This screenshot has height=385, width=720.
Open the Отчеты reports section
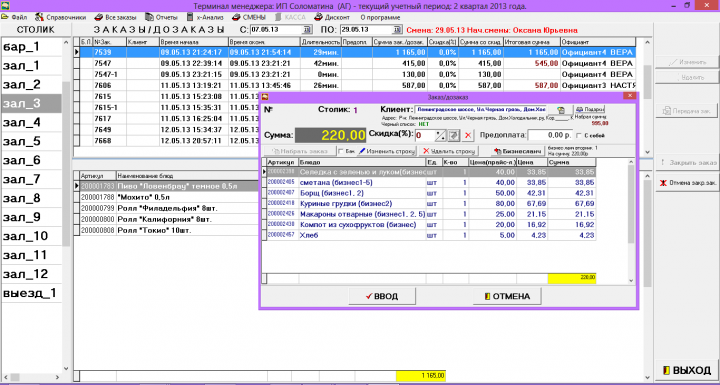pyautogui.click(x=161, y=17)
